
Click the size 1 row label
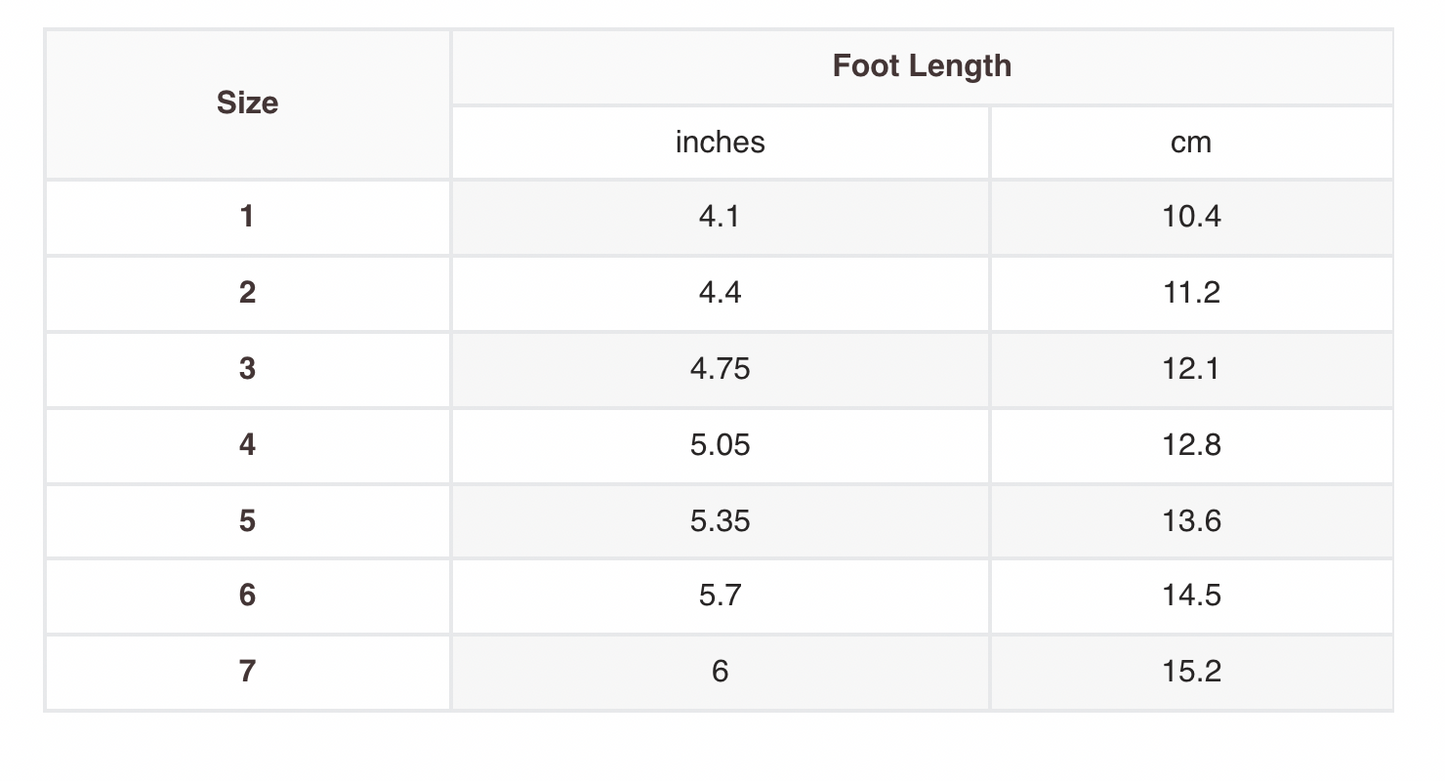[x=247, y=216]
